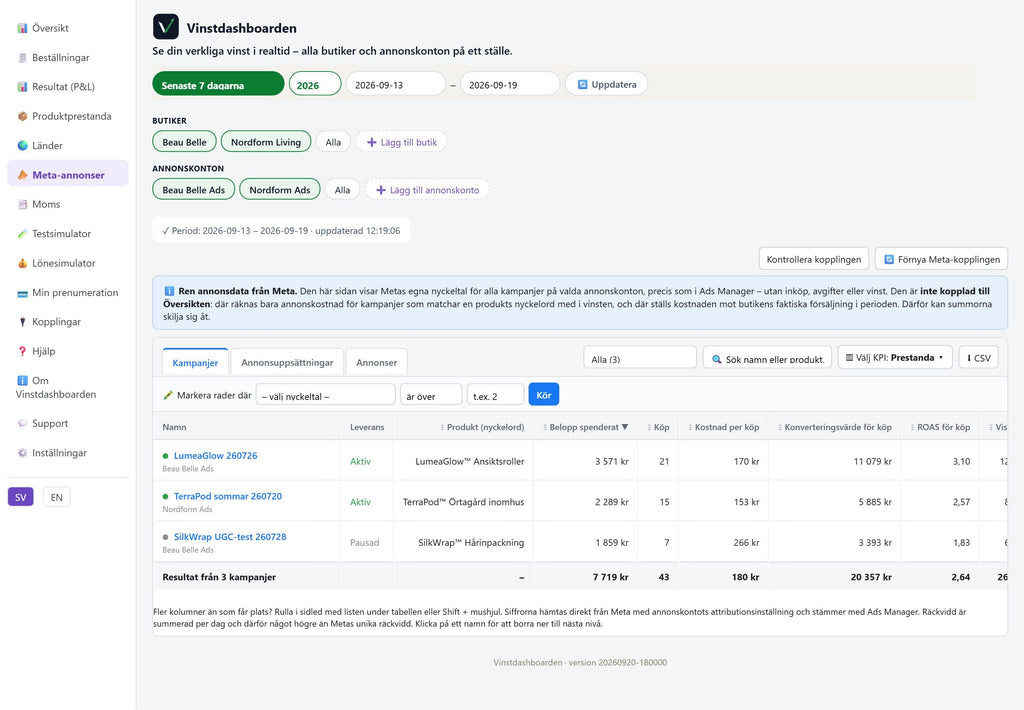Click the highlighter pen icon by Markera rader
Viewport: 1024px width, 710px height.
[168, 395]
